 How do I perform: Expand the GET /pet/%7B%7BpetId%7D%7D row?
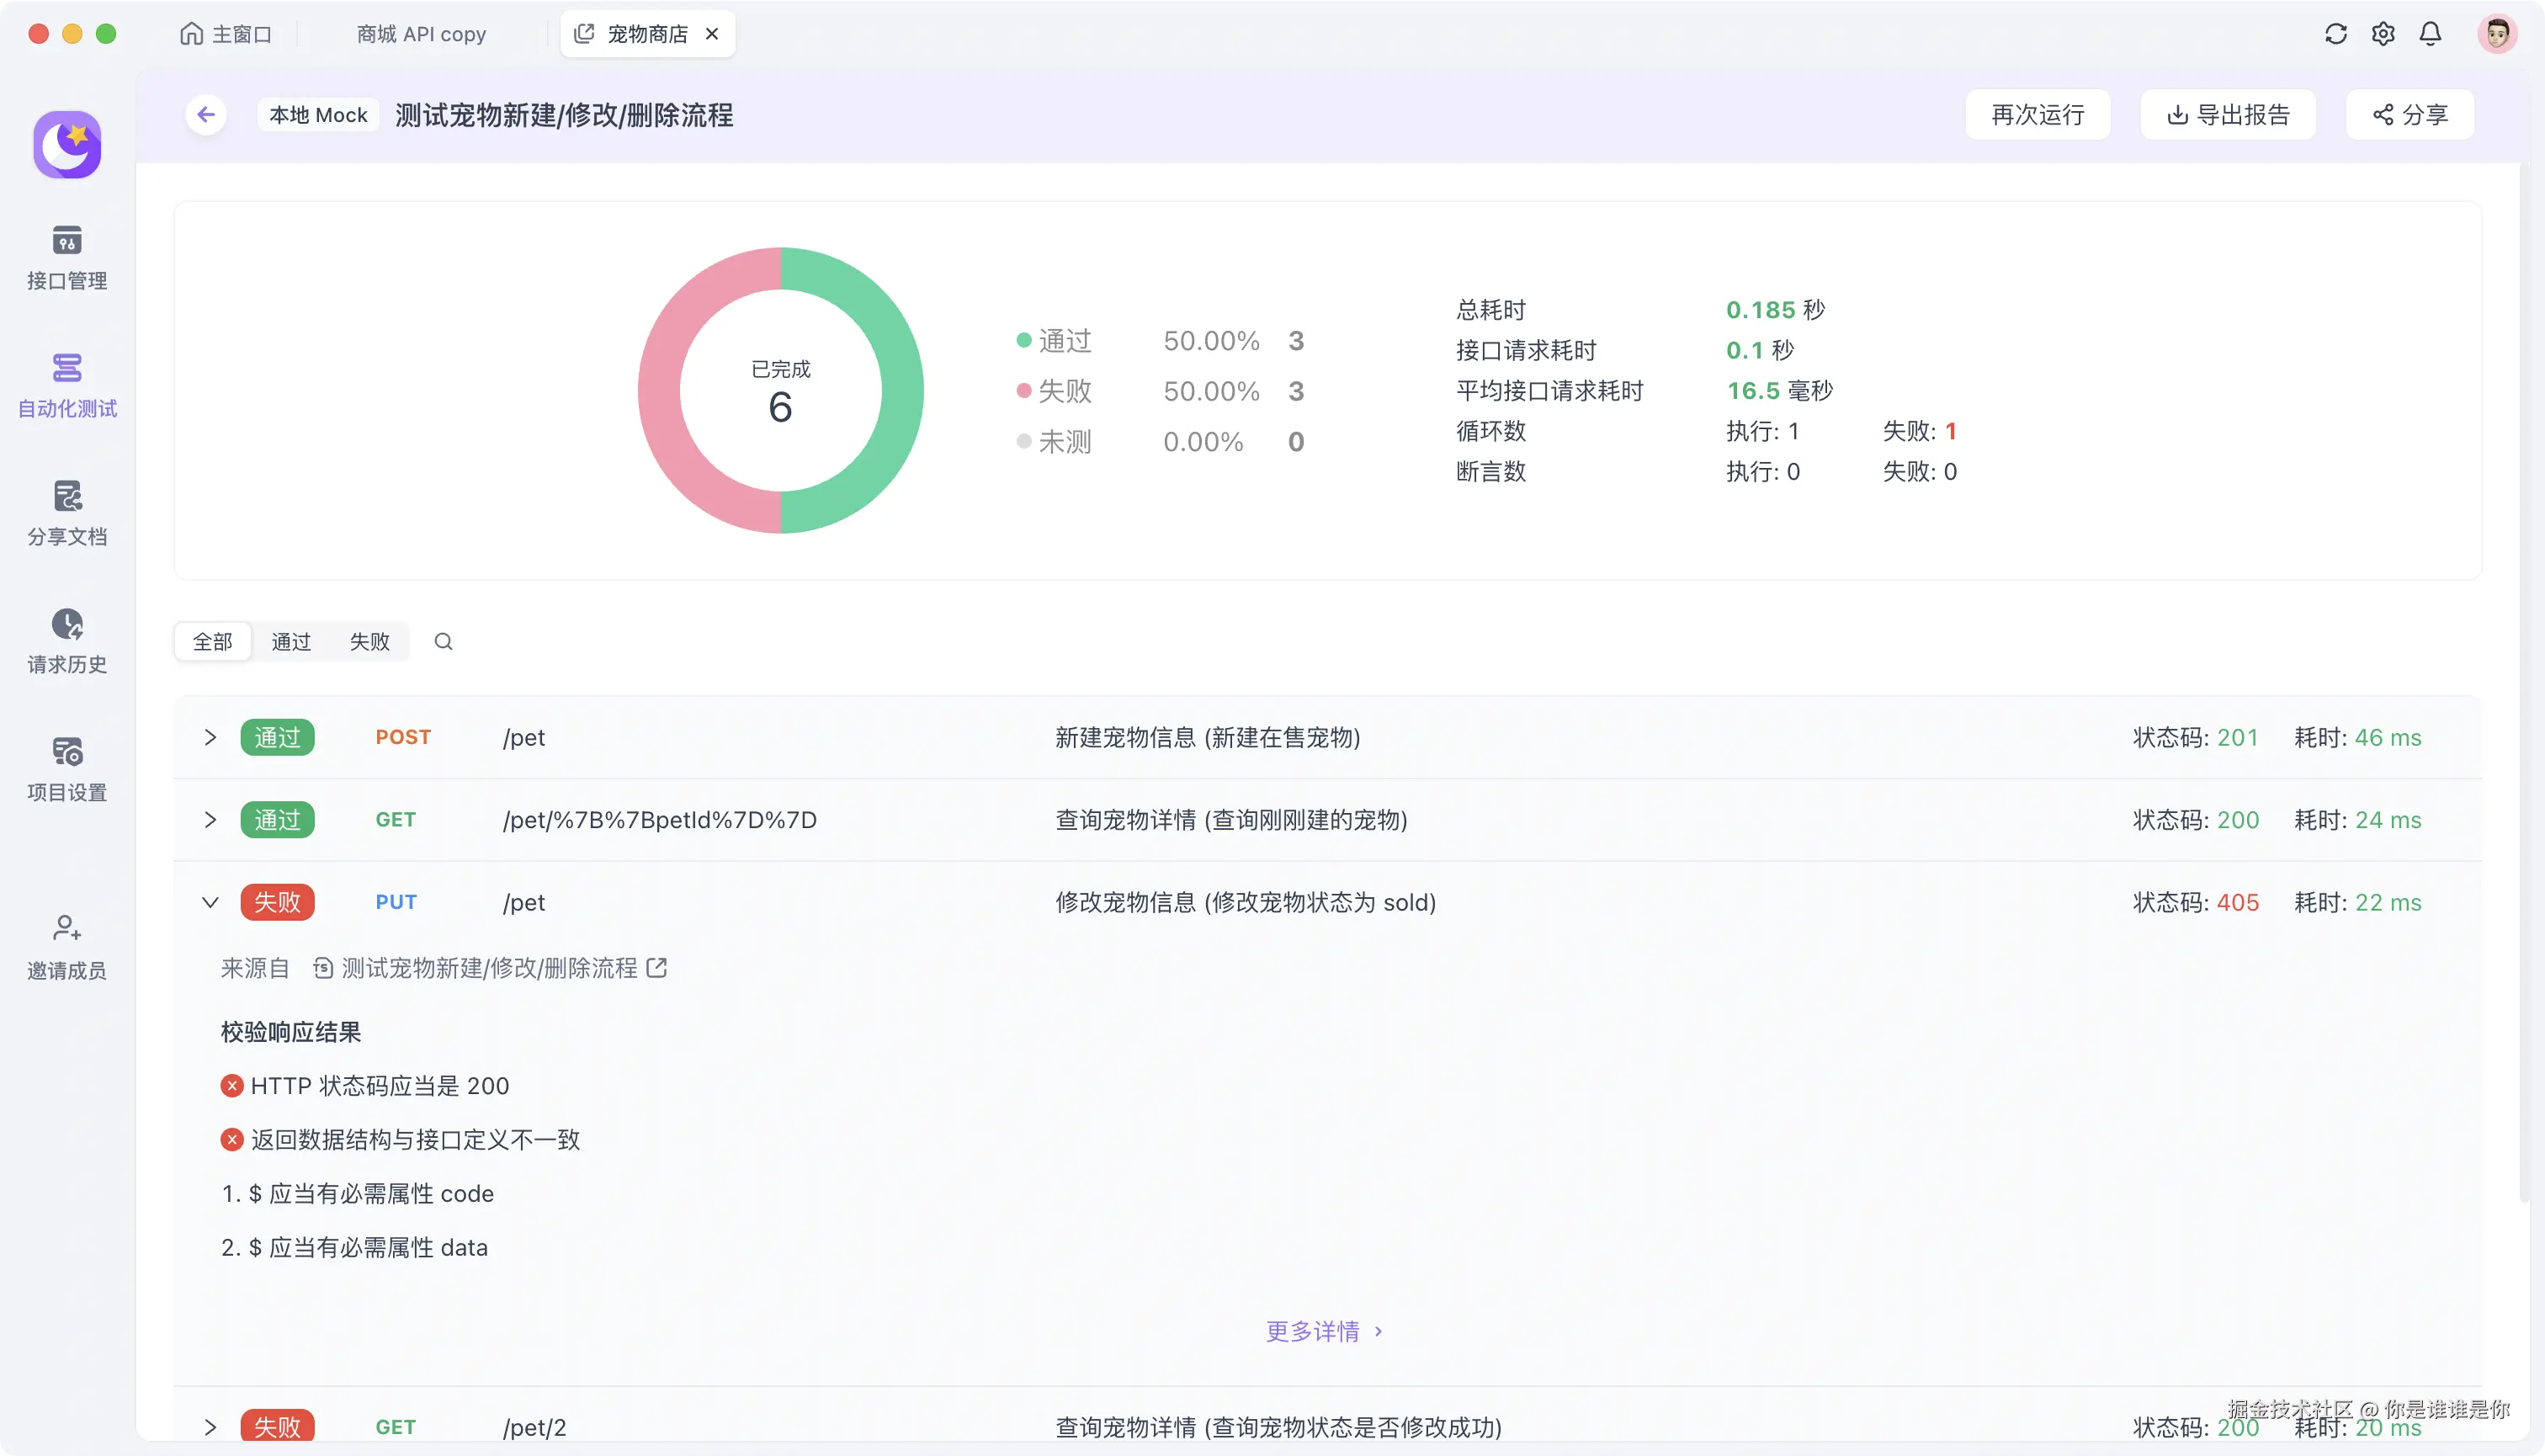(210, 820)
